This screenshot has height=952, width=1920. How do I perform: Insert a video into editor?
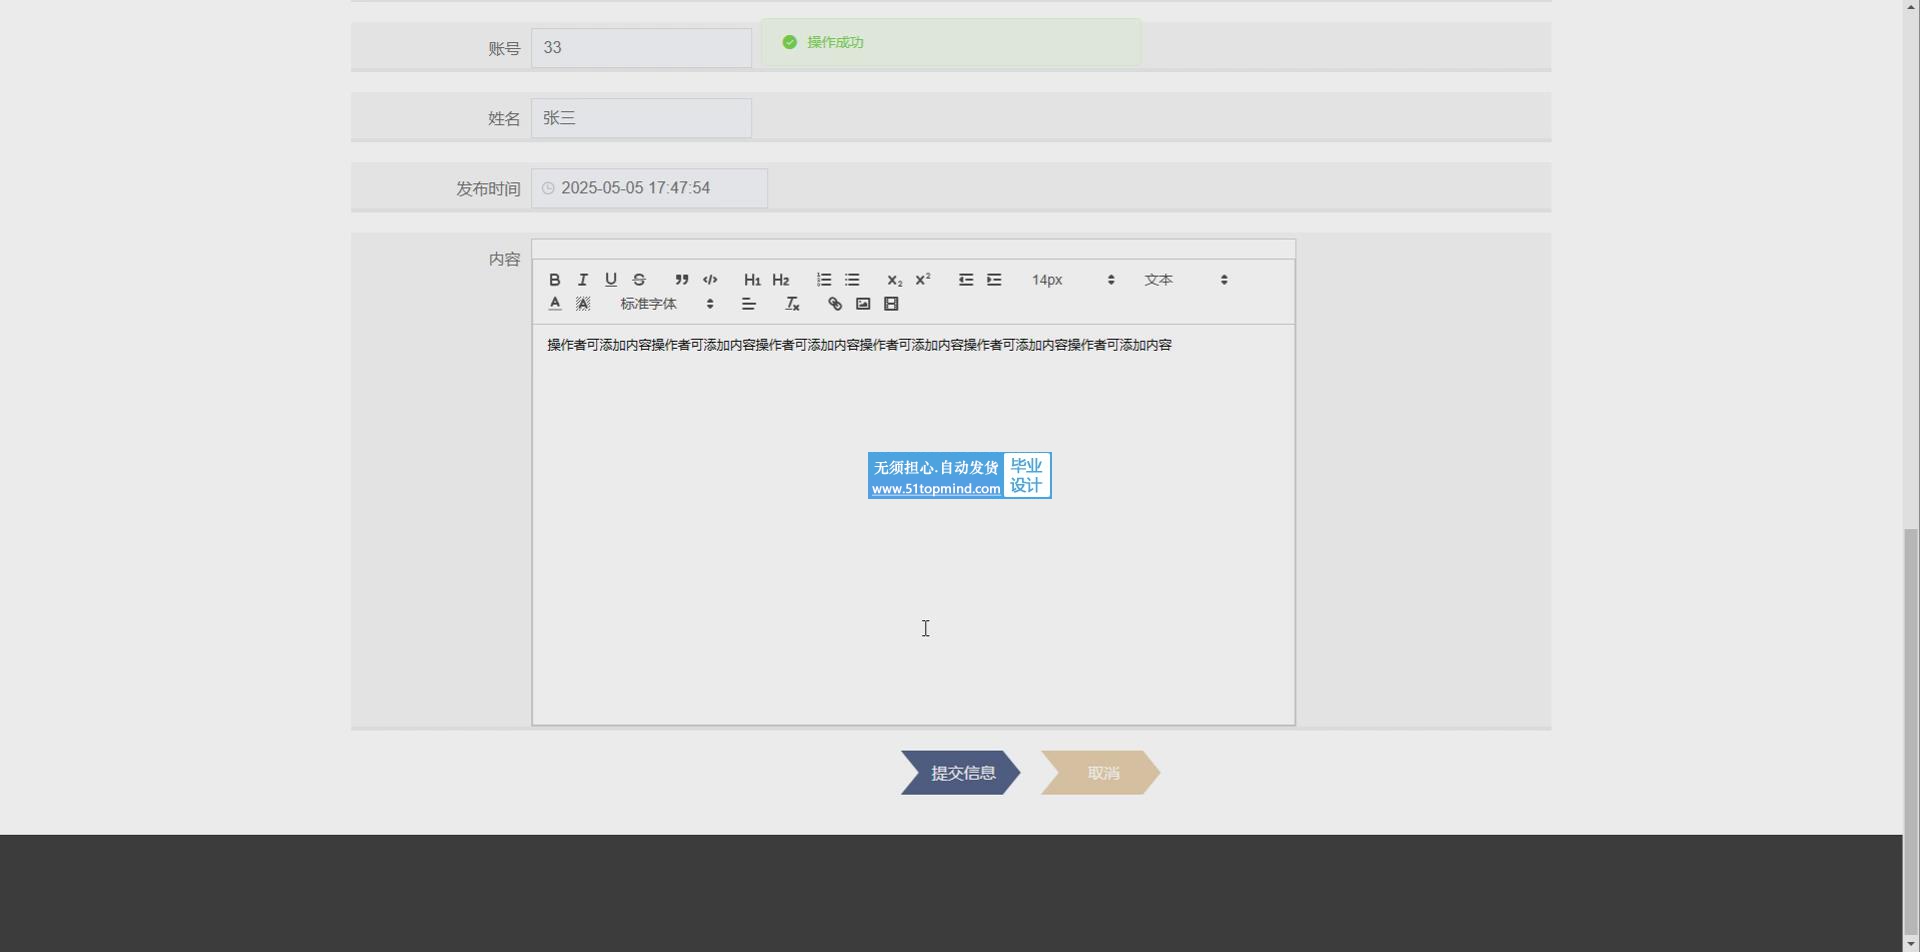pyautogui.click(x=891, y=304)
